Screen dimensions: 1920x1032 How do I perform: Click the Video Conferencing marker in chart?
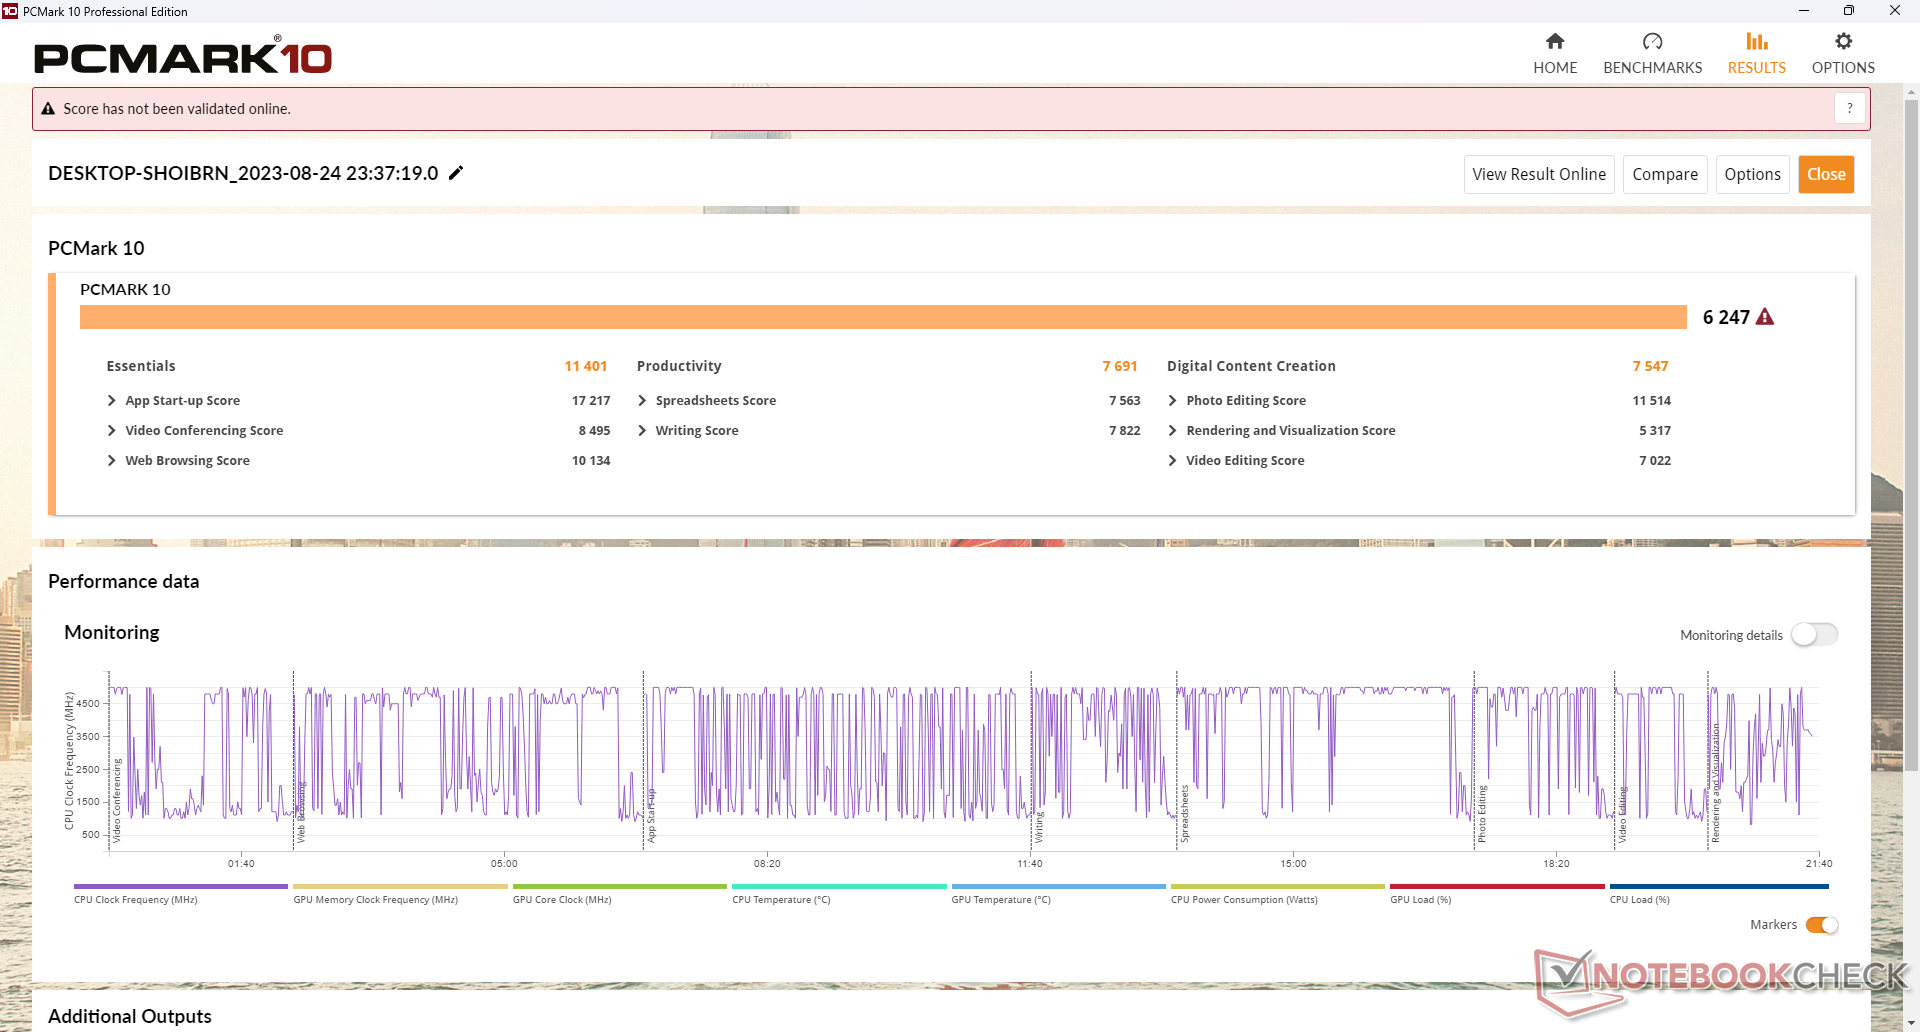[x=116, y=800]
